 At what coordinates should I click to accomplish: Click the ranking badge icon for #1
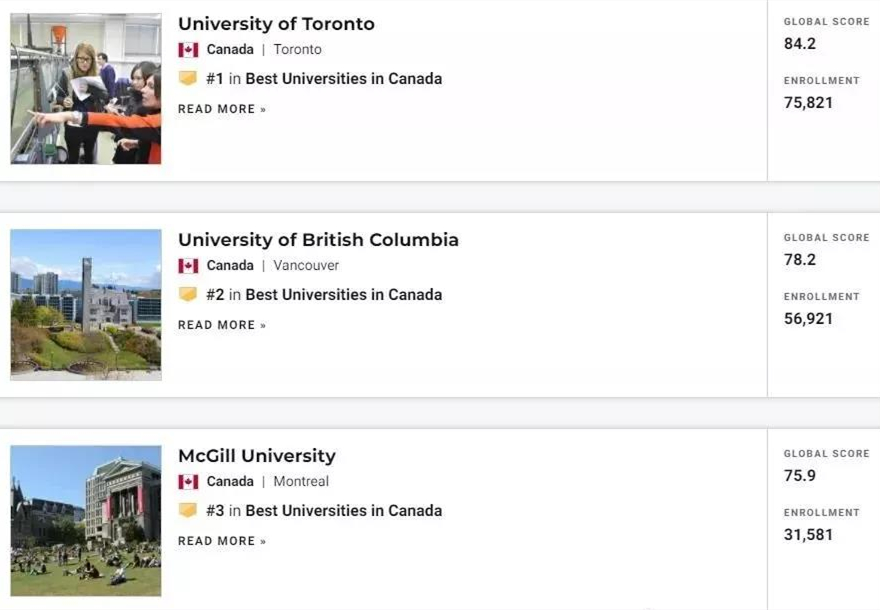[188, 78]
